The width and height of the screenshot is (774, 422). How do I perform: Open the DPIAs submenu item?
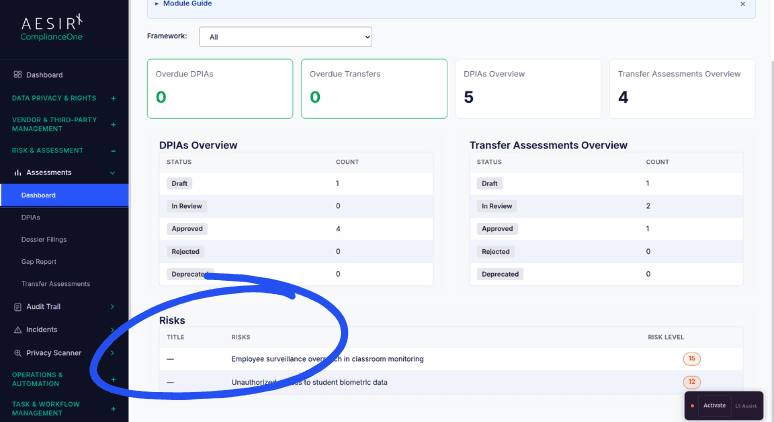click(31, 217)
